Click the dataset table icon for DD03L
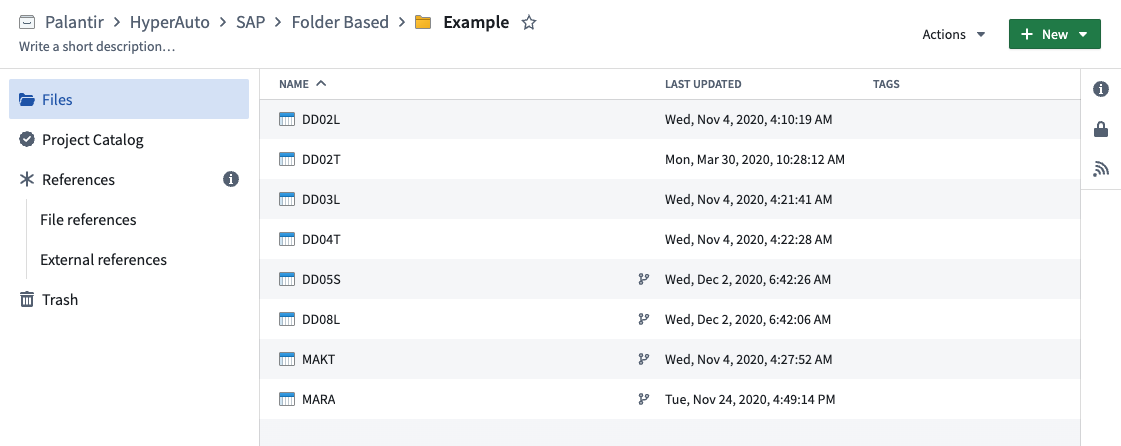 [x=287, y=199]
